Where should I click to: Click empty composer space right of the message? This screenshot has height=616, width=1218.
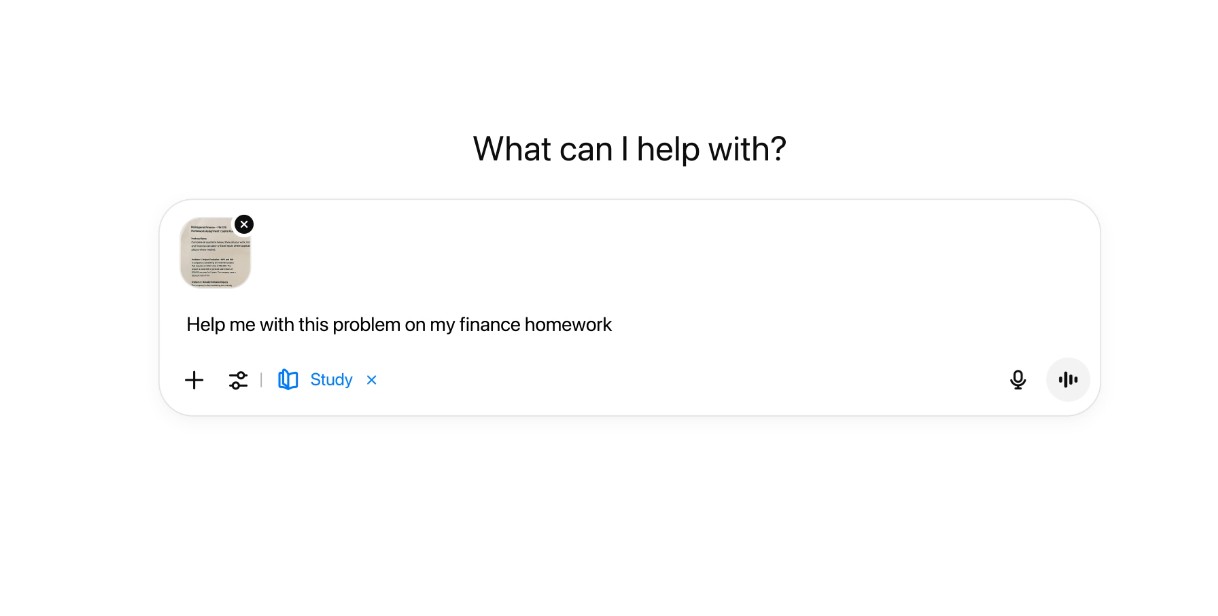coord(850,325)
